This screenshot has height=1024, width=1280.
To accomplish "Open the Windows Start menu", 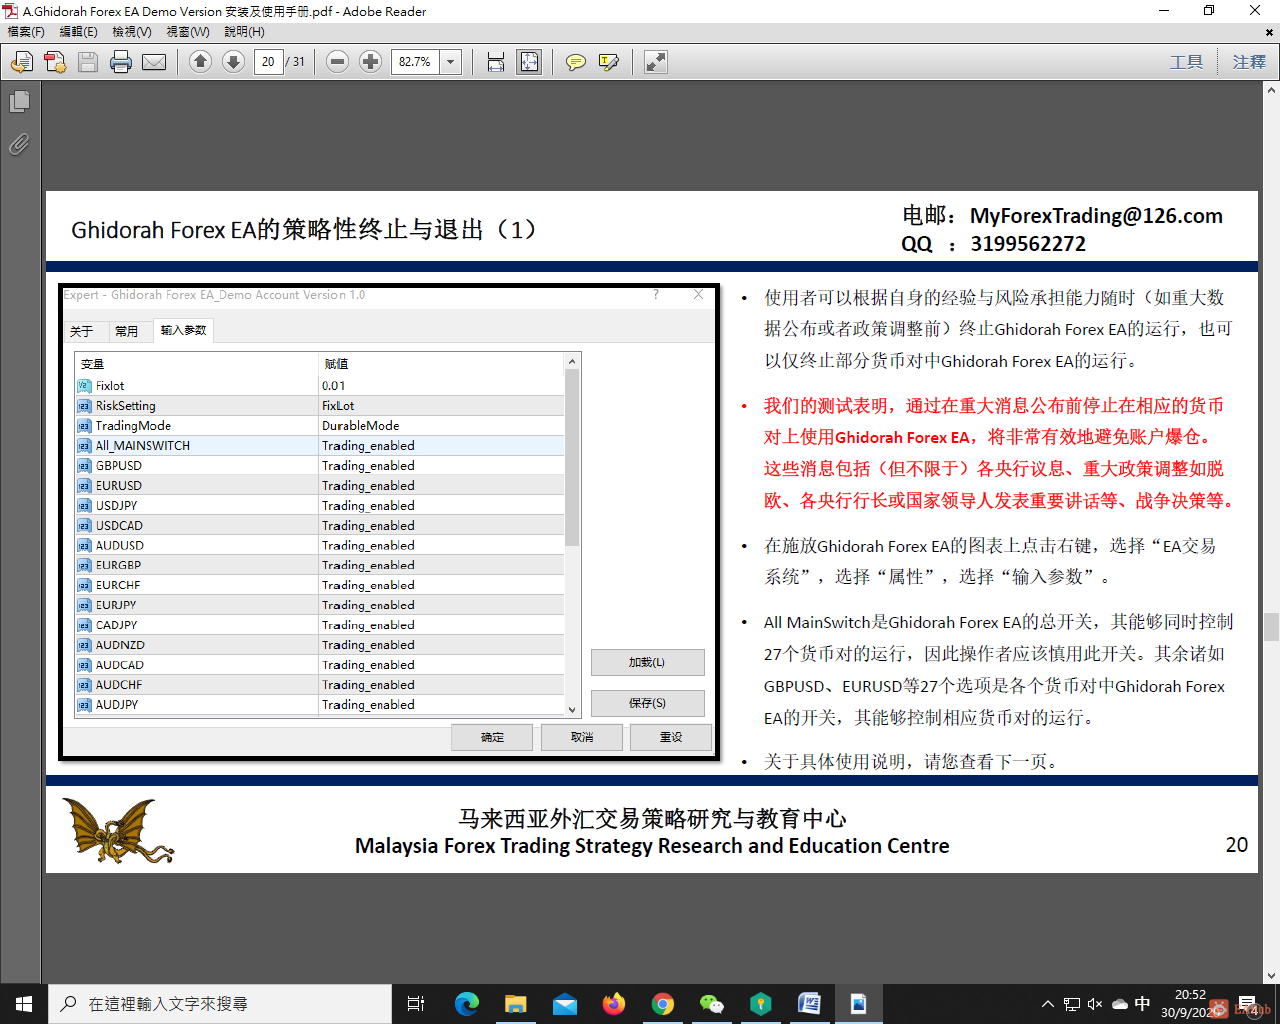I will coord(24,1004).
